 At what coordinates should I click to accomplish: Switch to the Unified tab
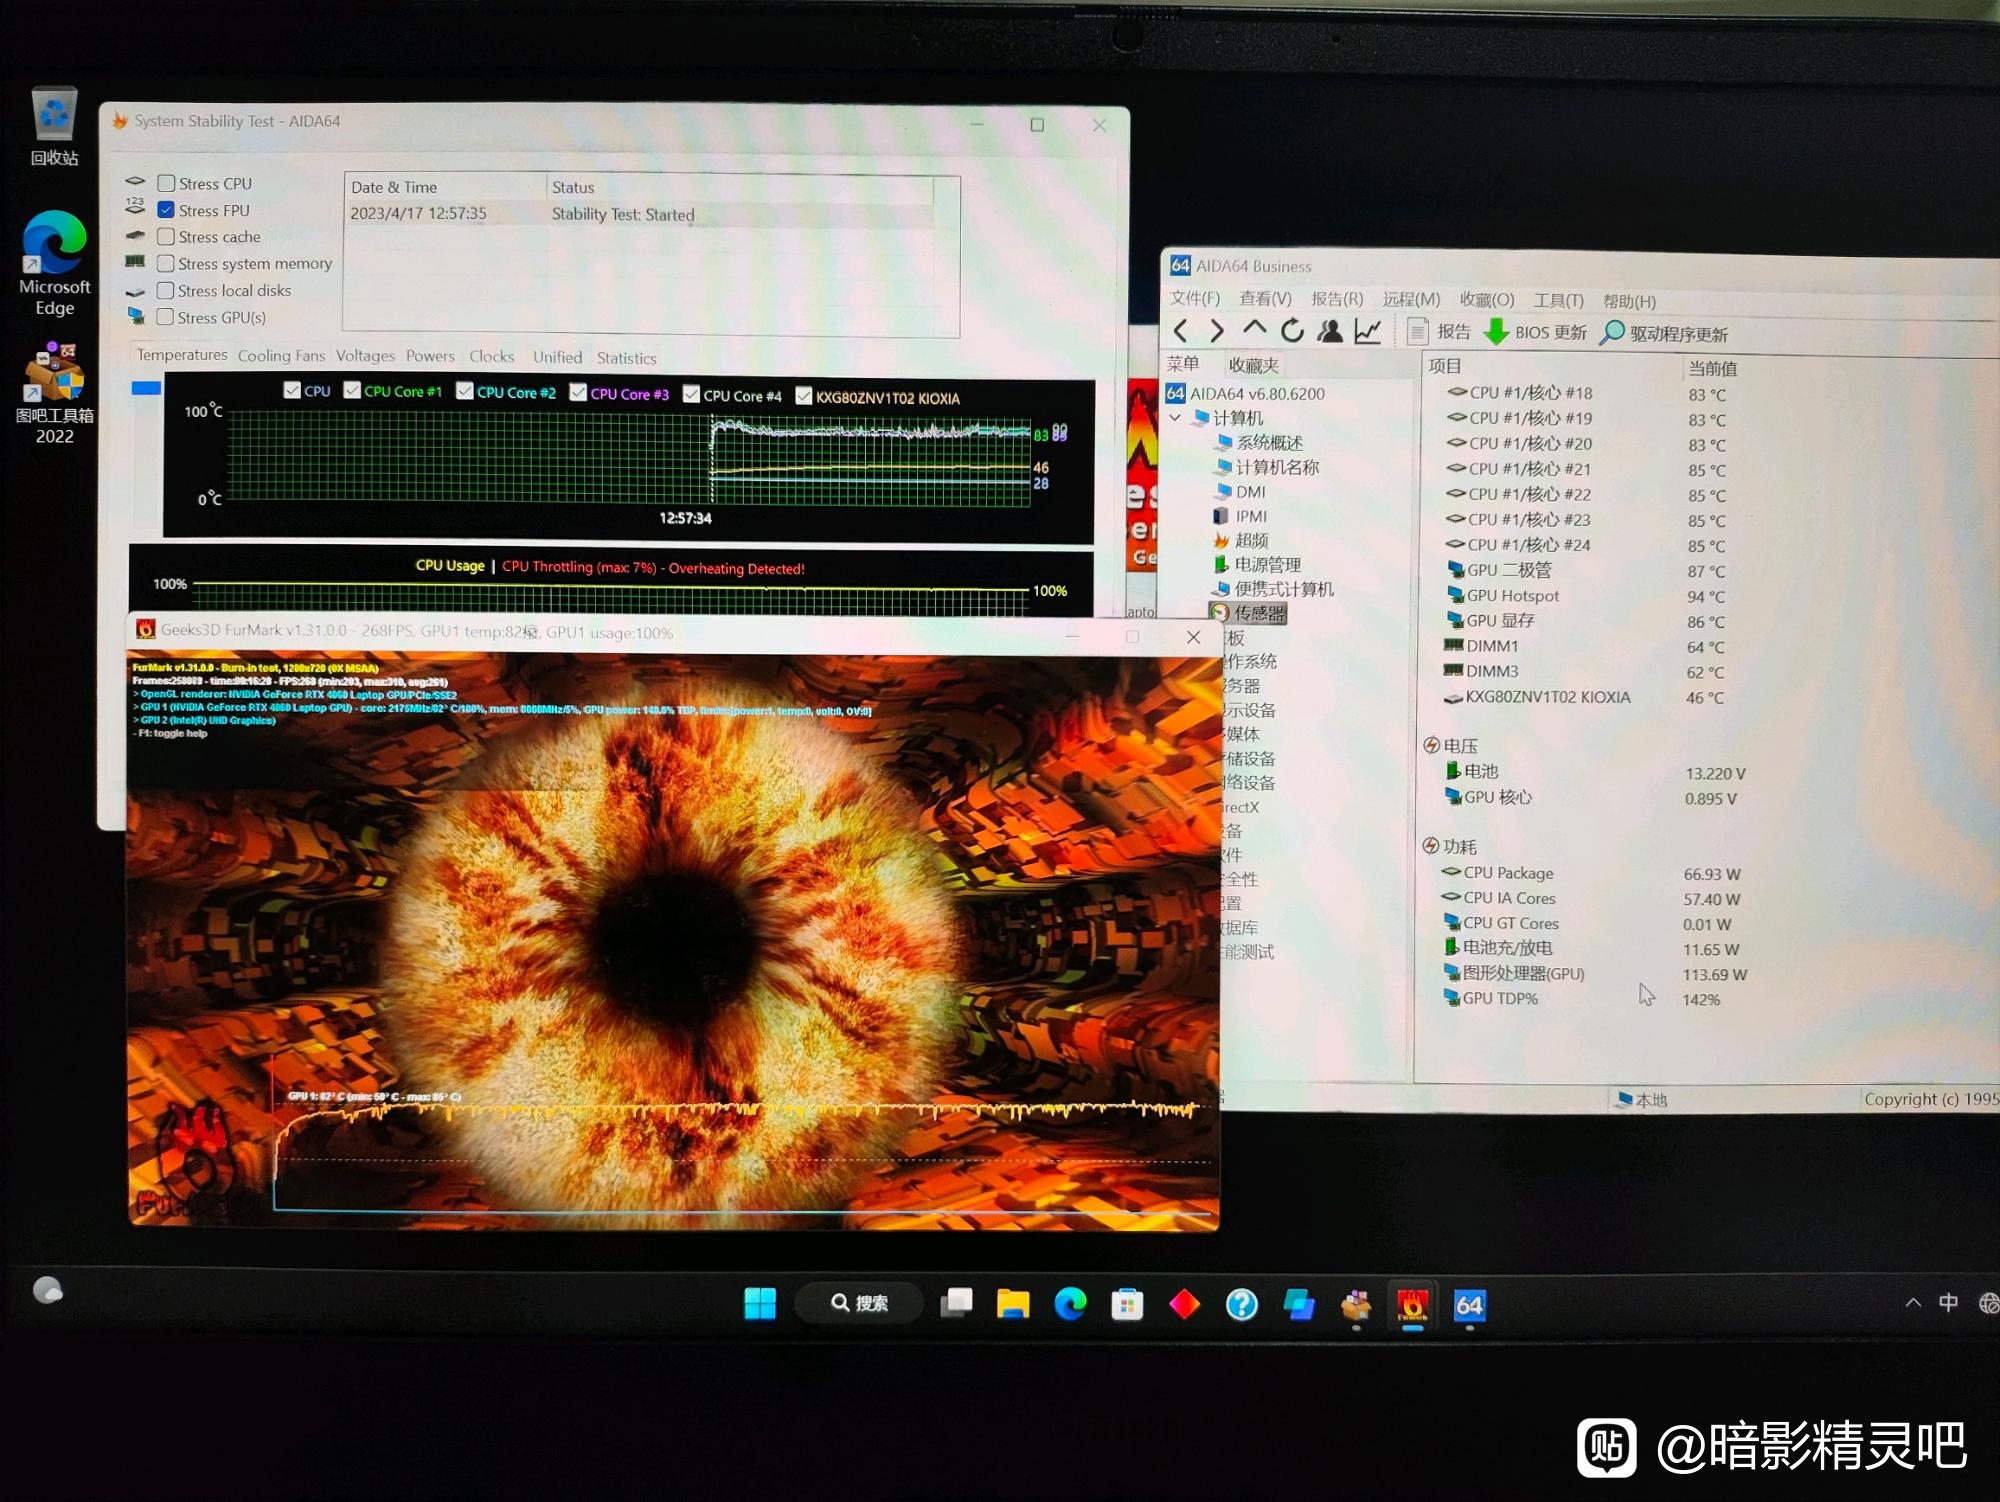click(x=557, y=358)
